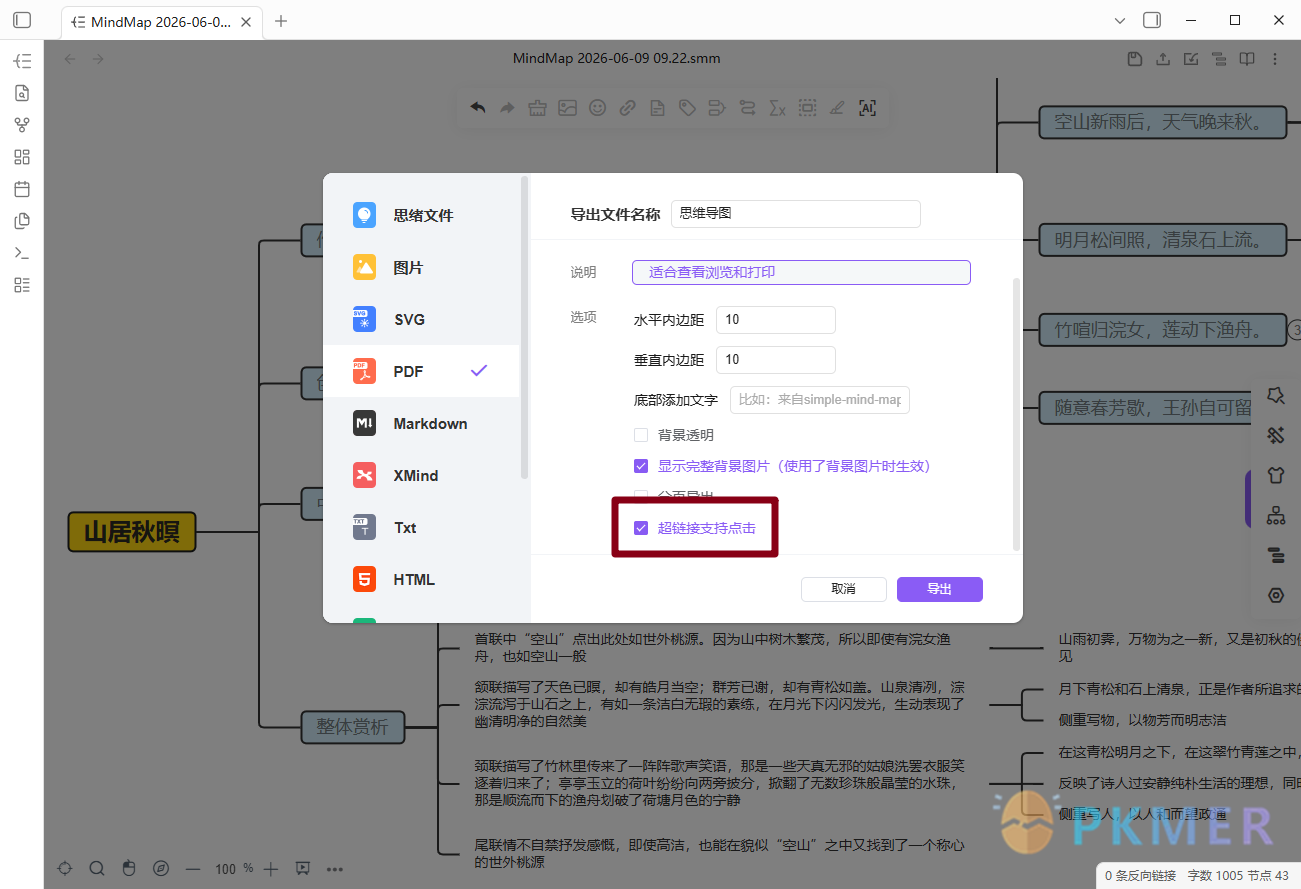Select 图片 export format

click(421, 267)
